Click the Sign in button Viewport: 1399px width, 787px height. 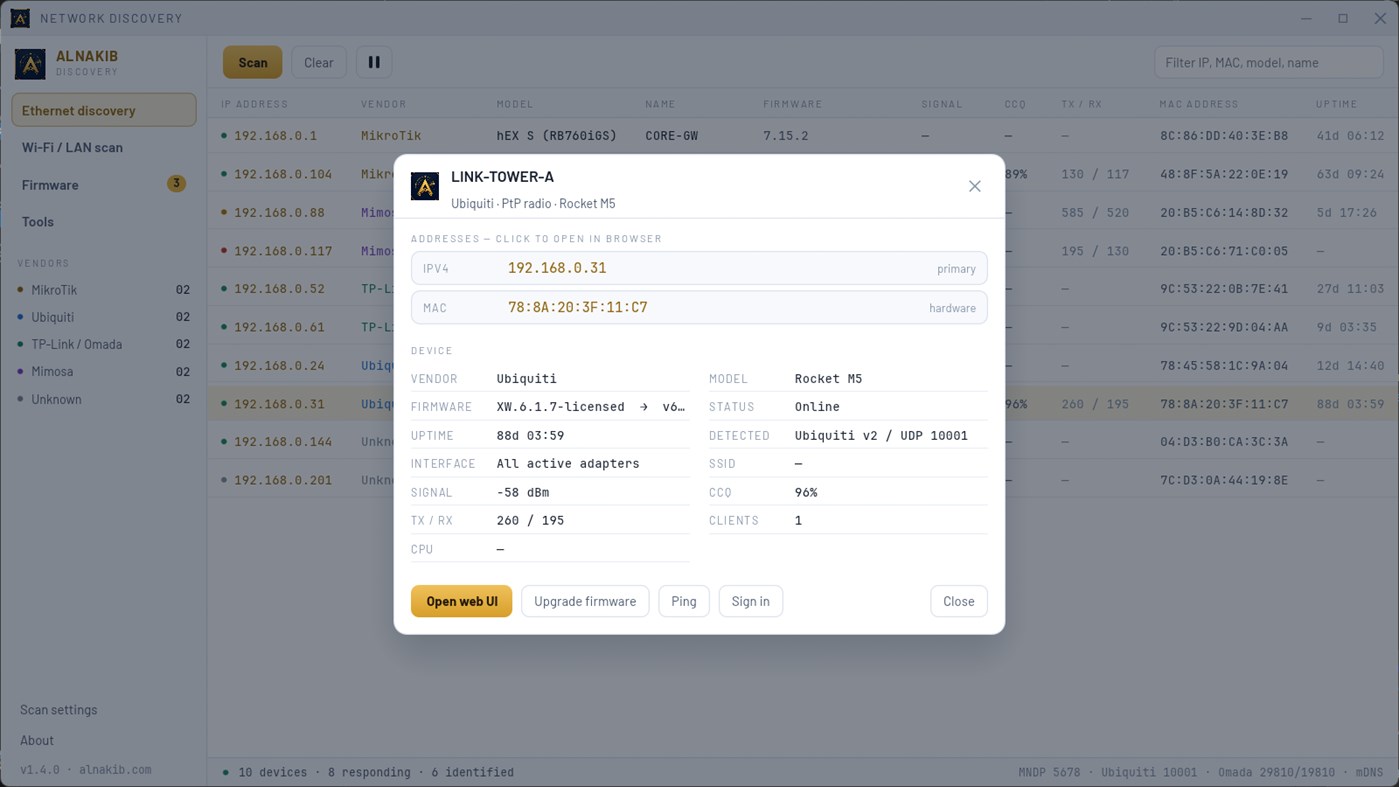(750, 601)
